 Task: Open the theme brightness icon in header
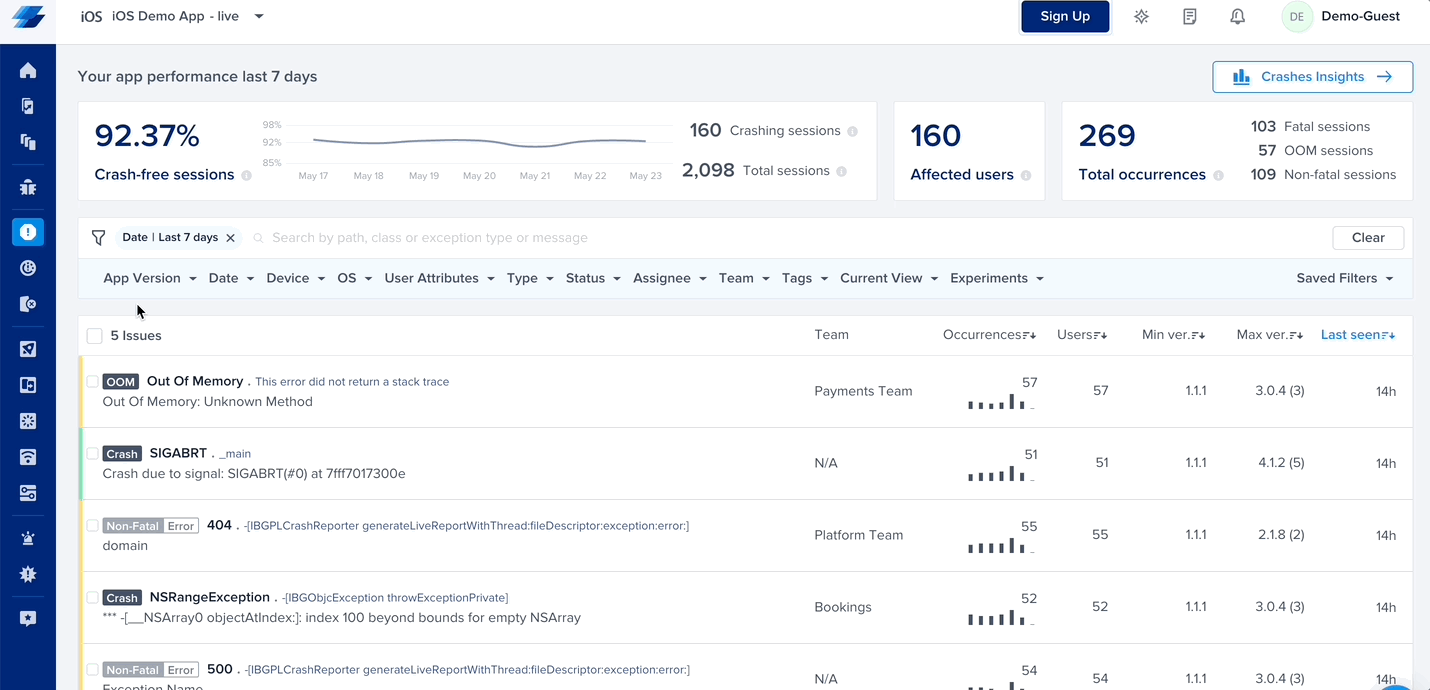1141,17
